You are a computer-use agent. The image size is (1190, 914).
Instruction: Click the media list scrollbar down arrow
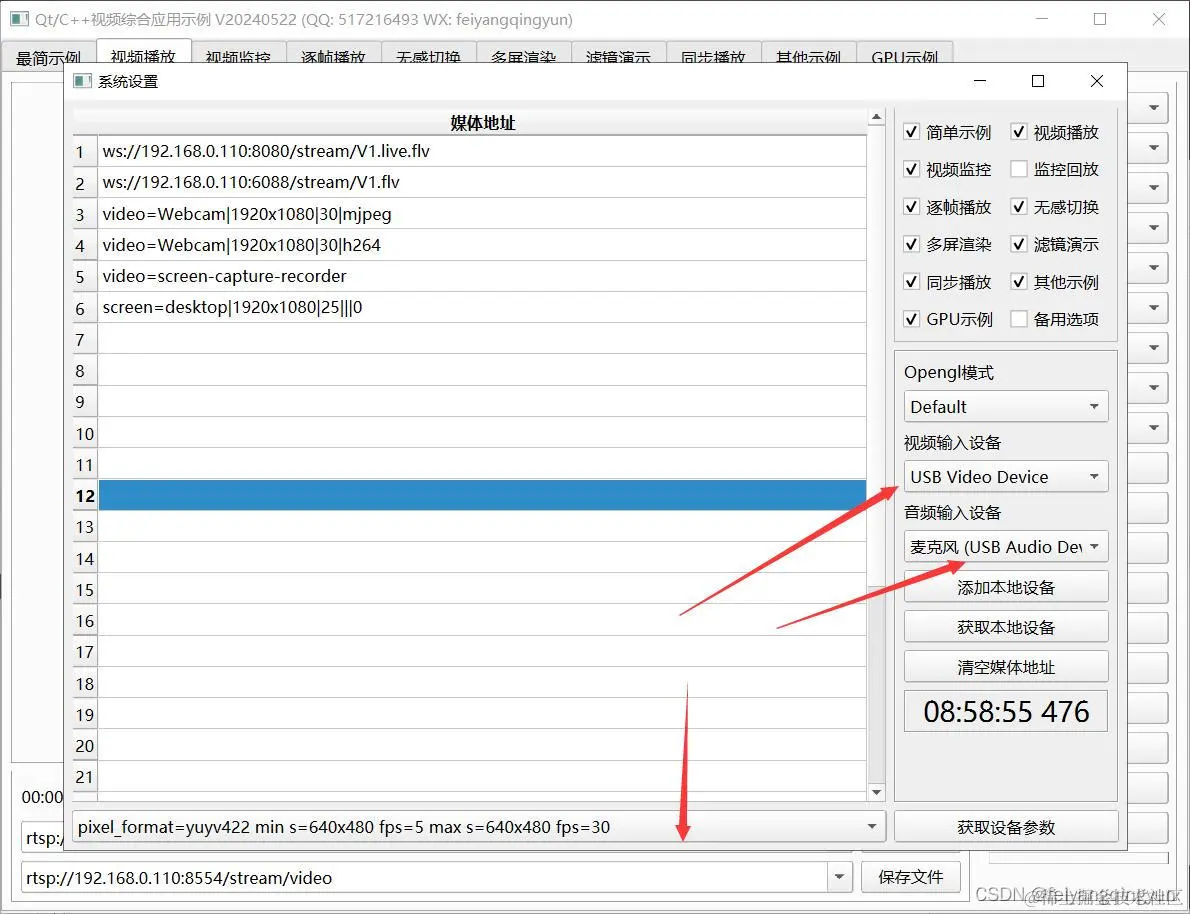coord(877,793)
